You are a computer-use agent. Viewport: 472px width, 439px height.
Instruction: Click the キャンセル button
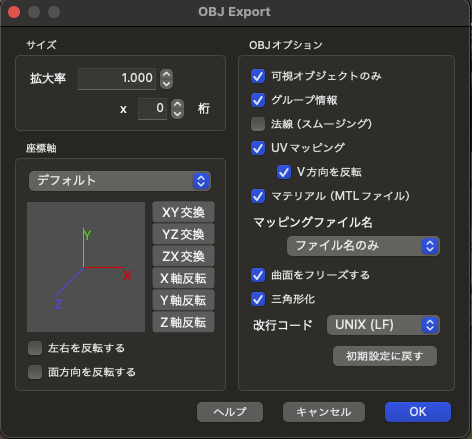coord(324,412)
